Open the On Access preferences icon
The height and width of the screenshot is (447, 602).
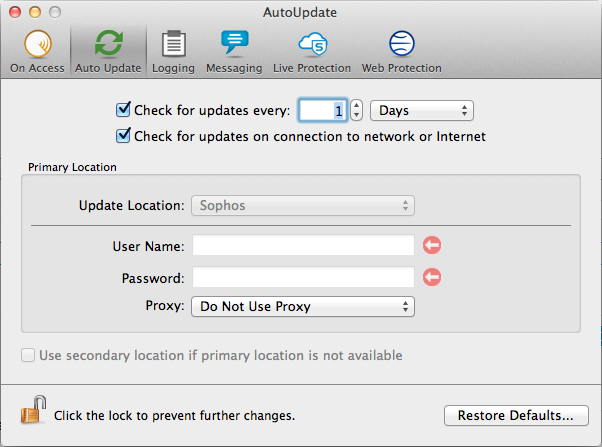38,44
